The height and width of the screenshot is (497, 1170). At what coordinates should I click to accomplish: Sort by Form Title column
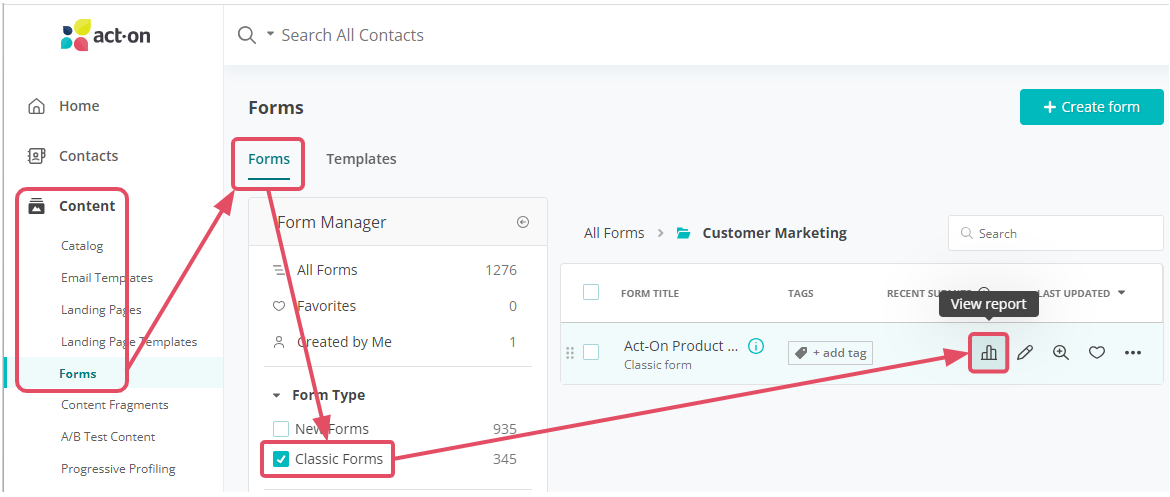(650, 293)
